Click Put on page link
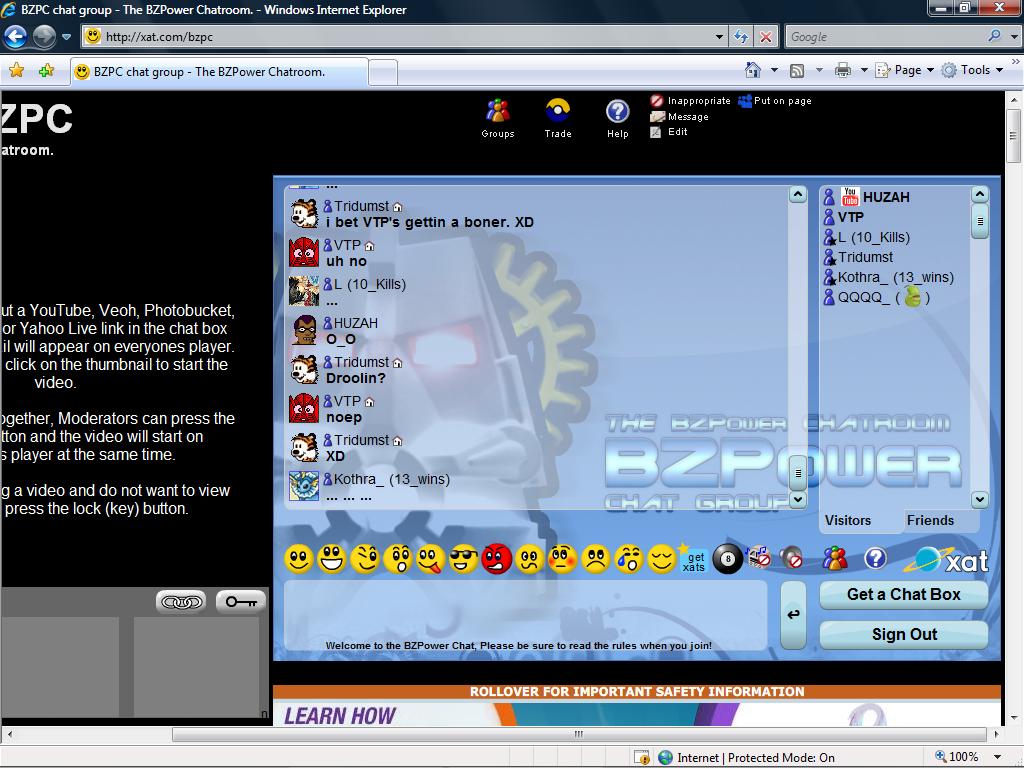This screenshot has height=768, width=1024. pos(775,101)
